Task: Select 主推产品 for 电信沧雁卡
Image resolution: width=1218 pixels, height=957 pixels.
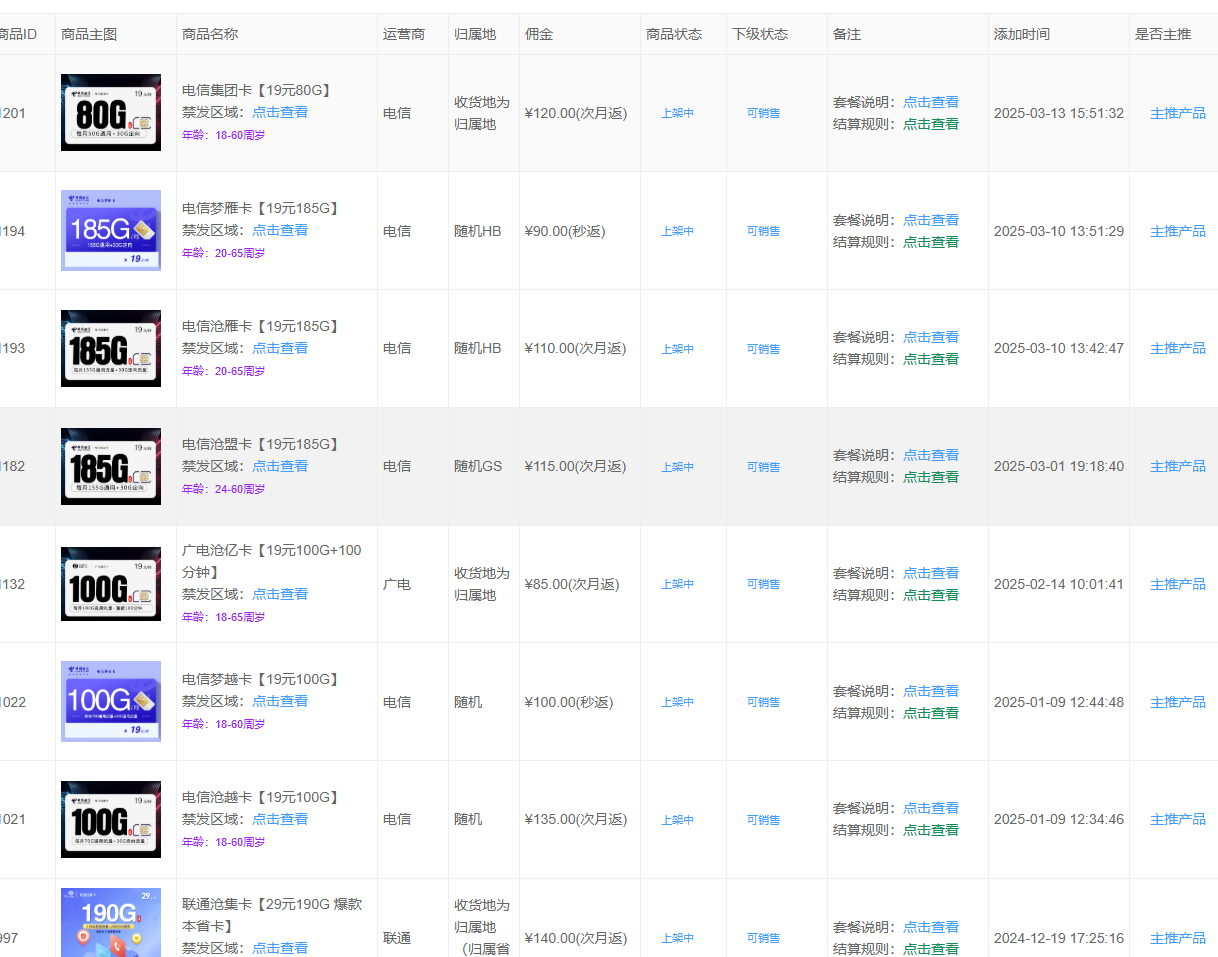Action: pyautogui.click(x=1178, y=348)
